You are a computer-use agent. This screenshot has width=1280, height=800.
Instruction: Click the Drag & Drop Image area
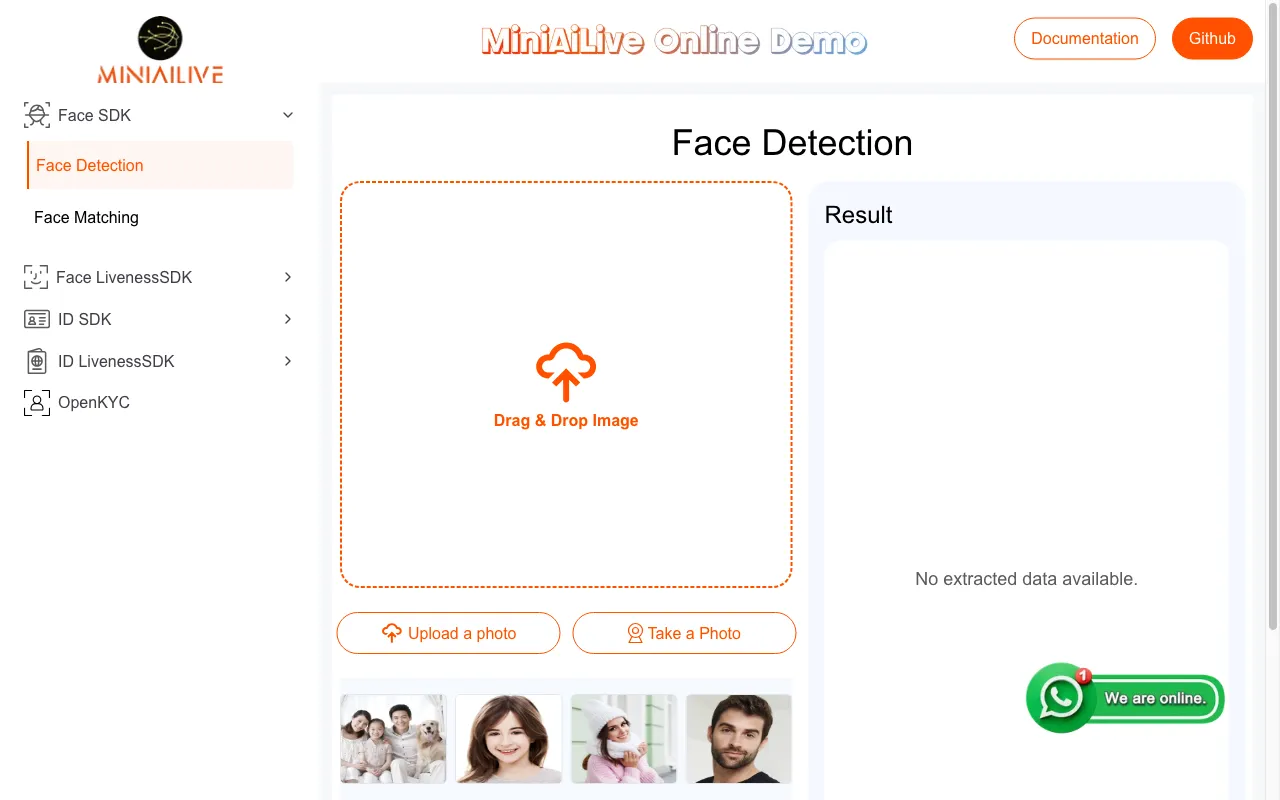click(x=566, y=385)
